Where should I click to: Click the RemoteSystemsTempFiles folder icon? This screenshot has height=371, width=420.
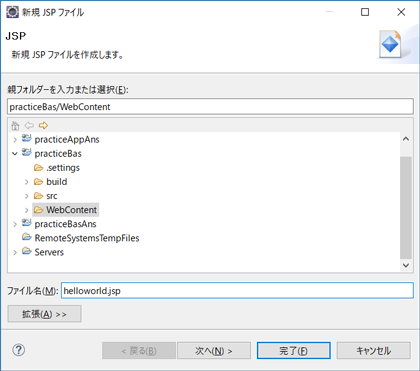27,237
